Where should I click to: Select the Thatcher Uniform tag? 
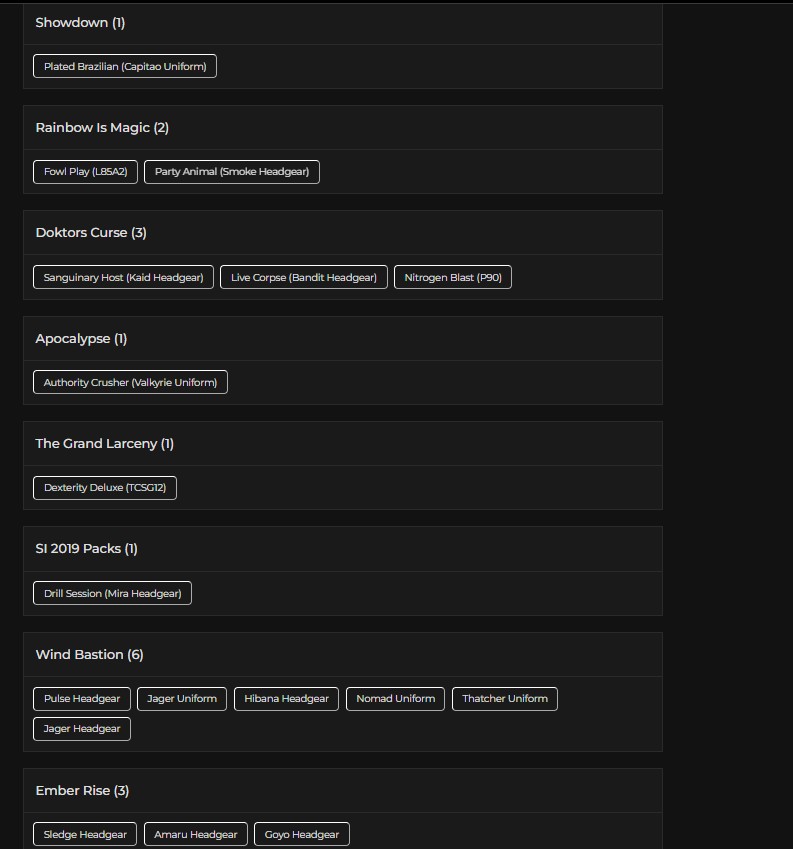click(505, 698)
